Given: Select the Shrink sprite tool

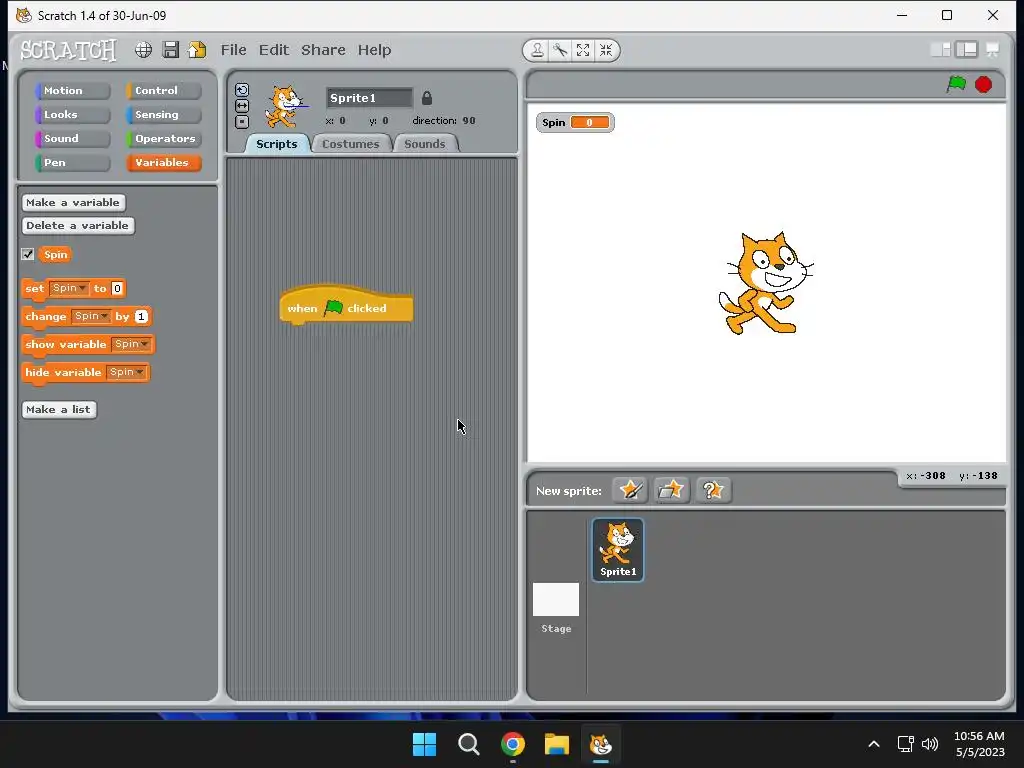Looking at the screenshot, I should click(606, 50).
